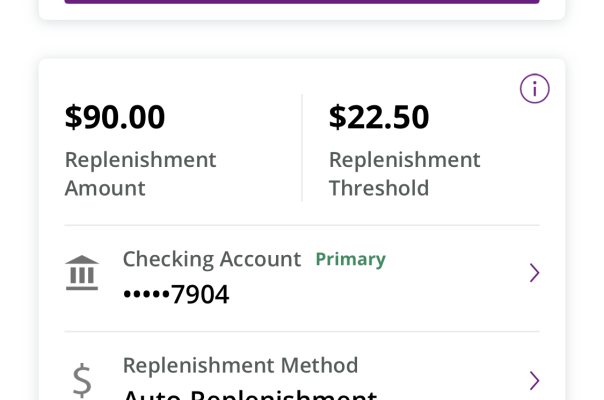Select the $90.00 replenishment amount value

115,117
